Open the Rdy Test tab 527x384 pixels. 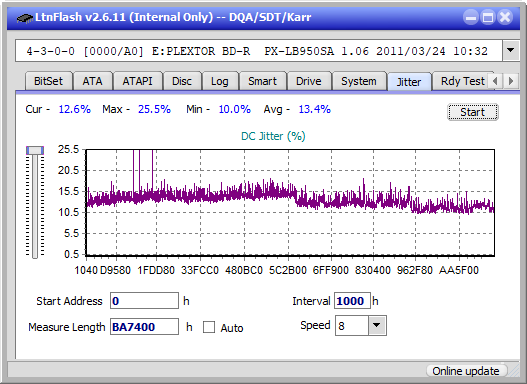(x=462, y=81)
